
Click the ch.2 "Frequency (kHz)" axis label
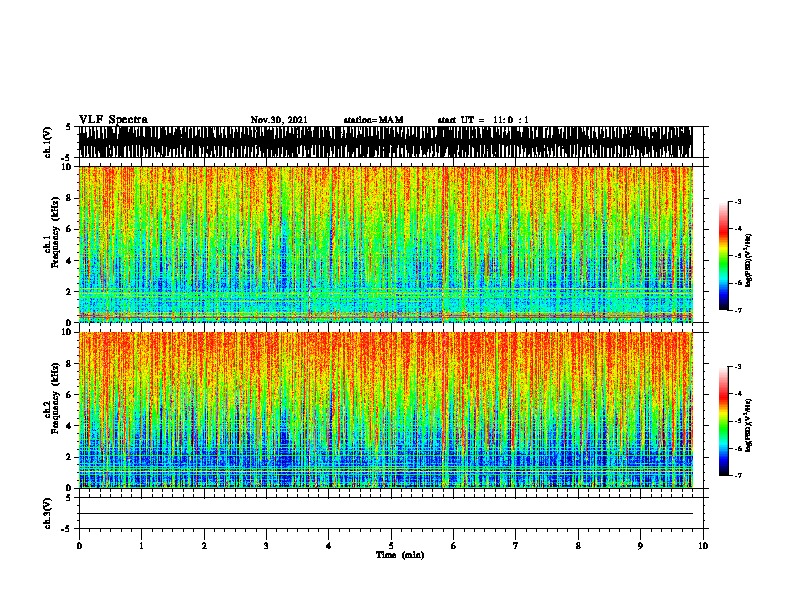click(55, 398)
